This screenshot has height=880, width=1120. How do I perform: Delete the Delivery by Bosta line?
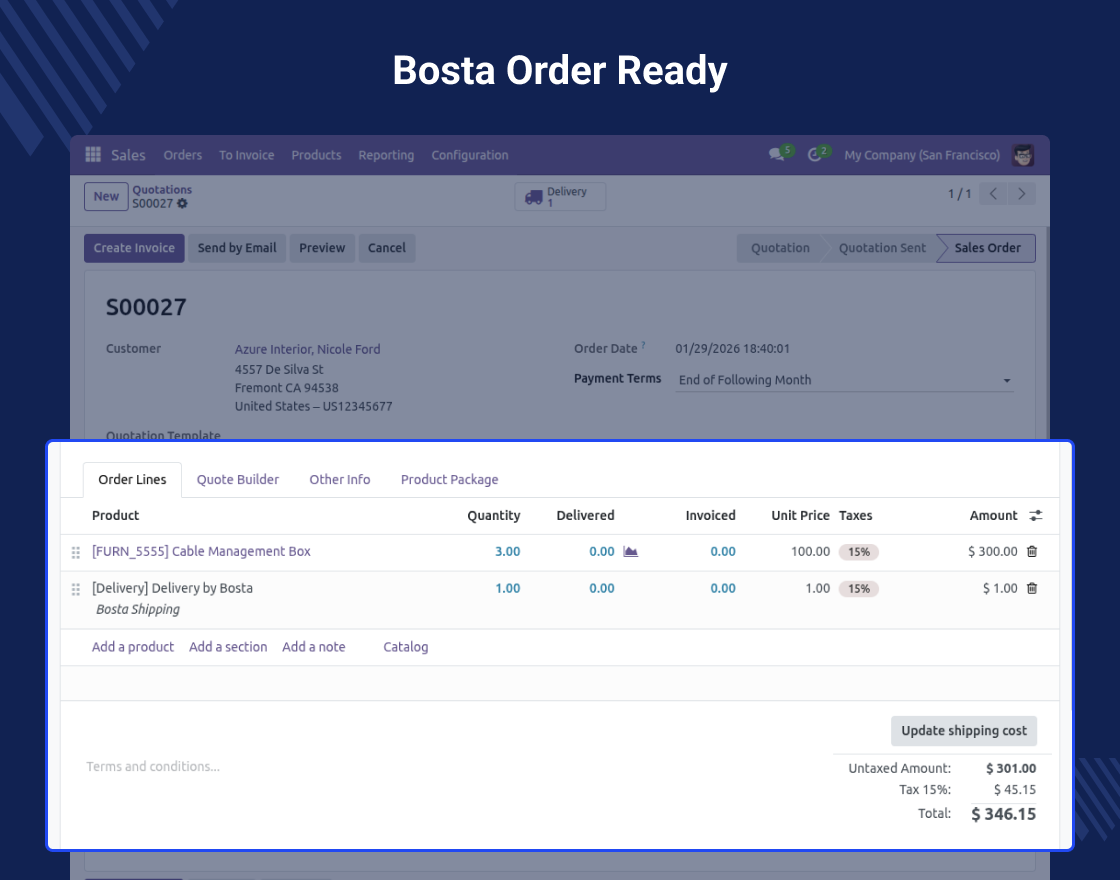pyautogui.click(x=1031, y=589)
